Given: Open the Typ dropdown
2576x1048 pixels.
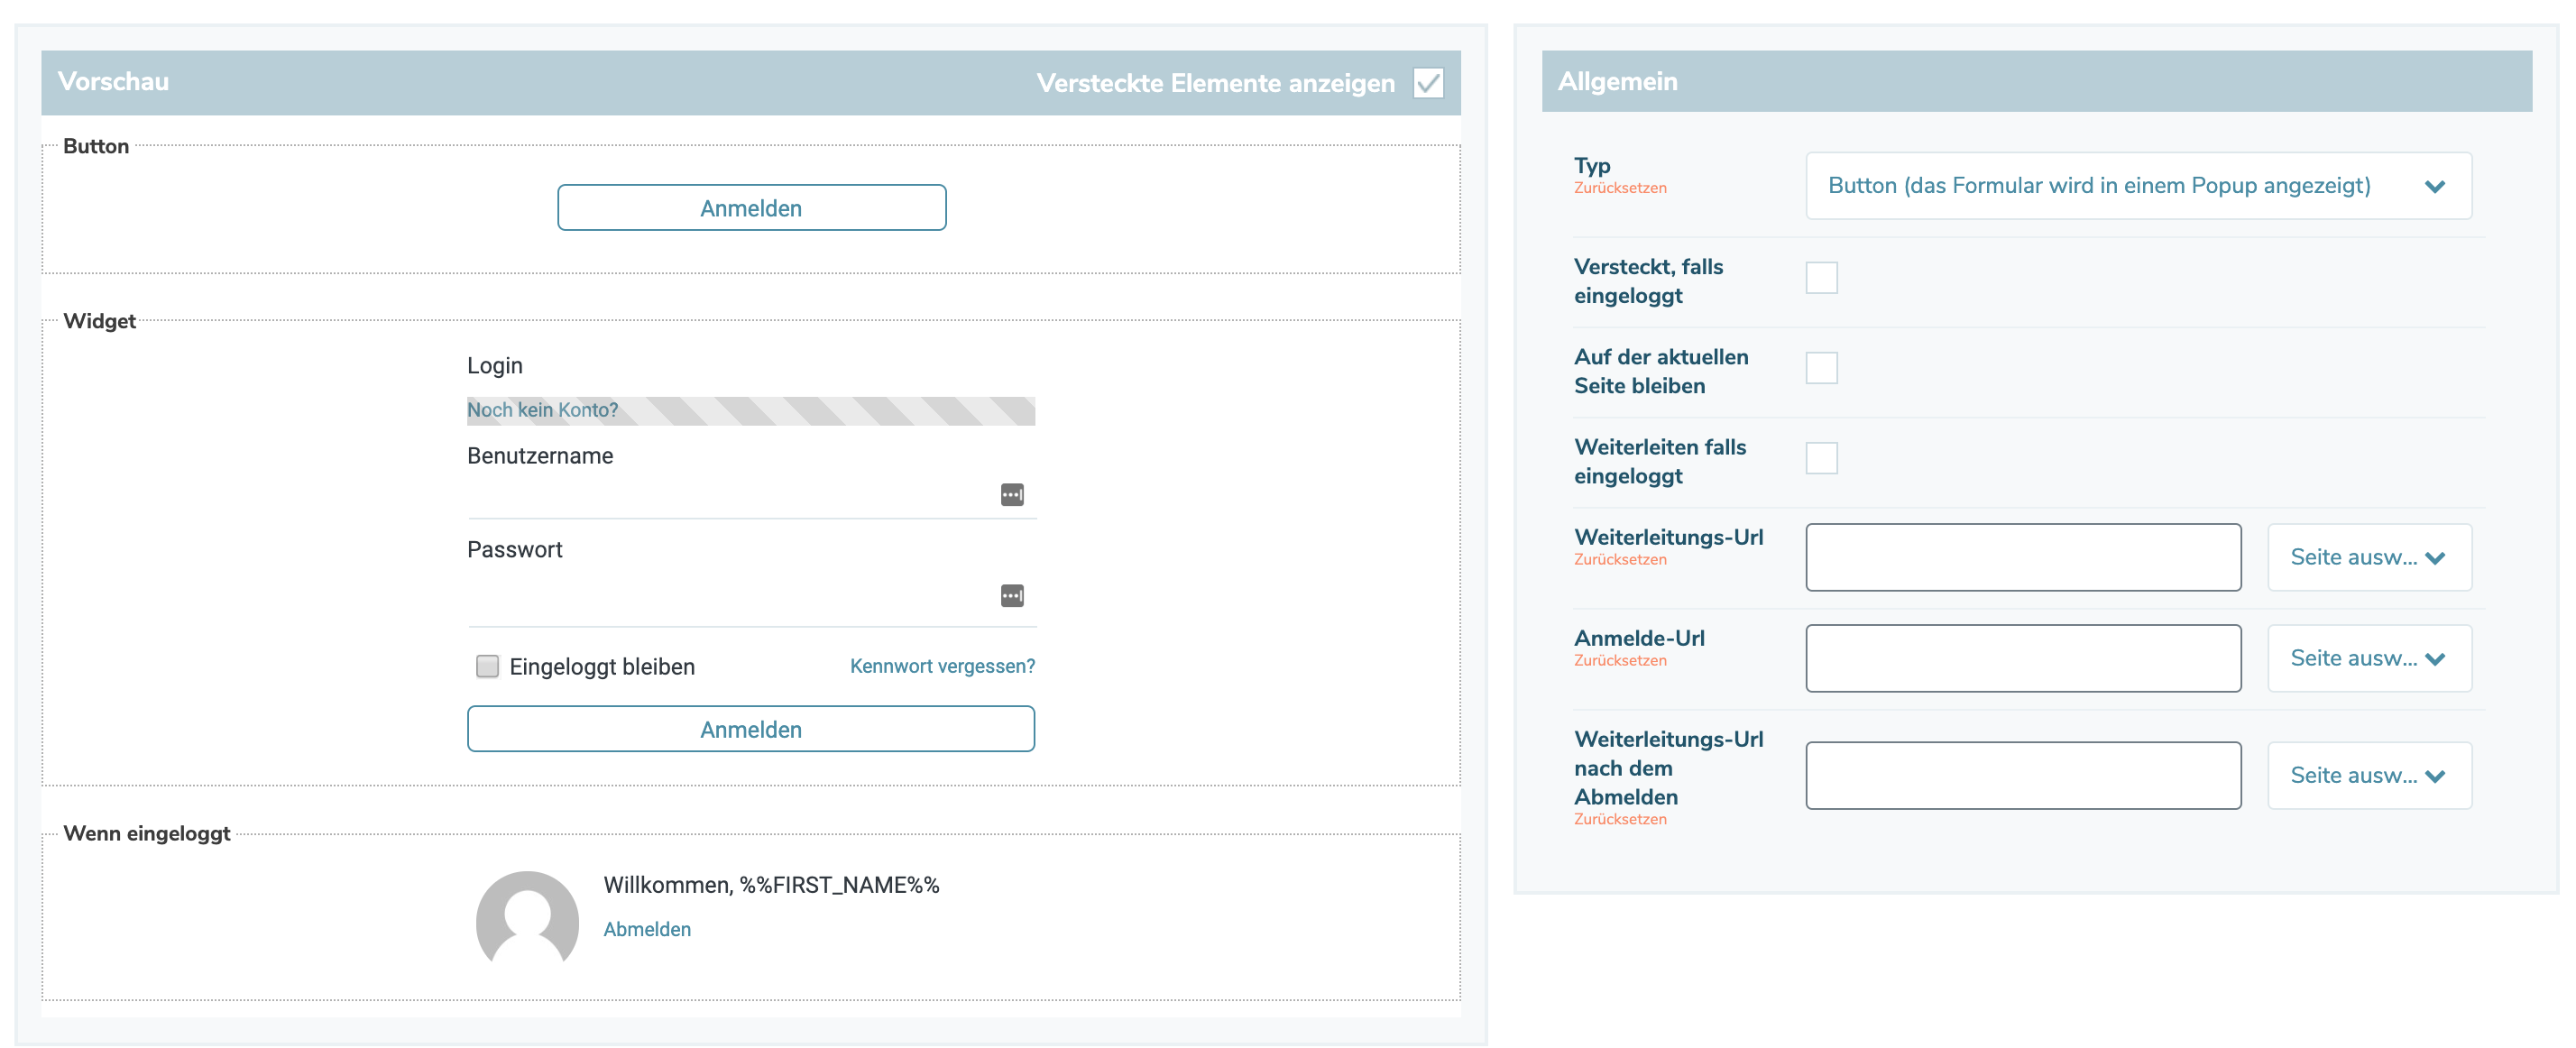Looking at the screenshot, I should pyautogui.click(x=2138, y=186).
